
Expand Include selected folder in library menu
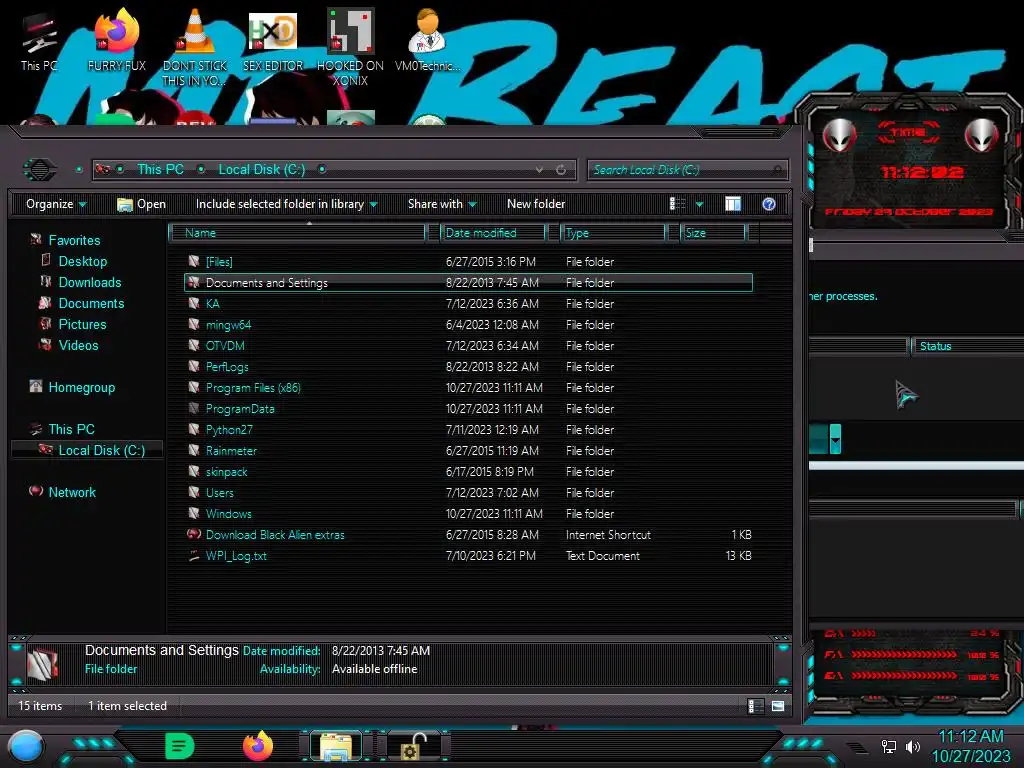(286, 204)
